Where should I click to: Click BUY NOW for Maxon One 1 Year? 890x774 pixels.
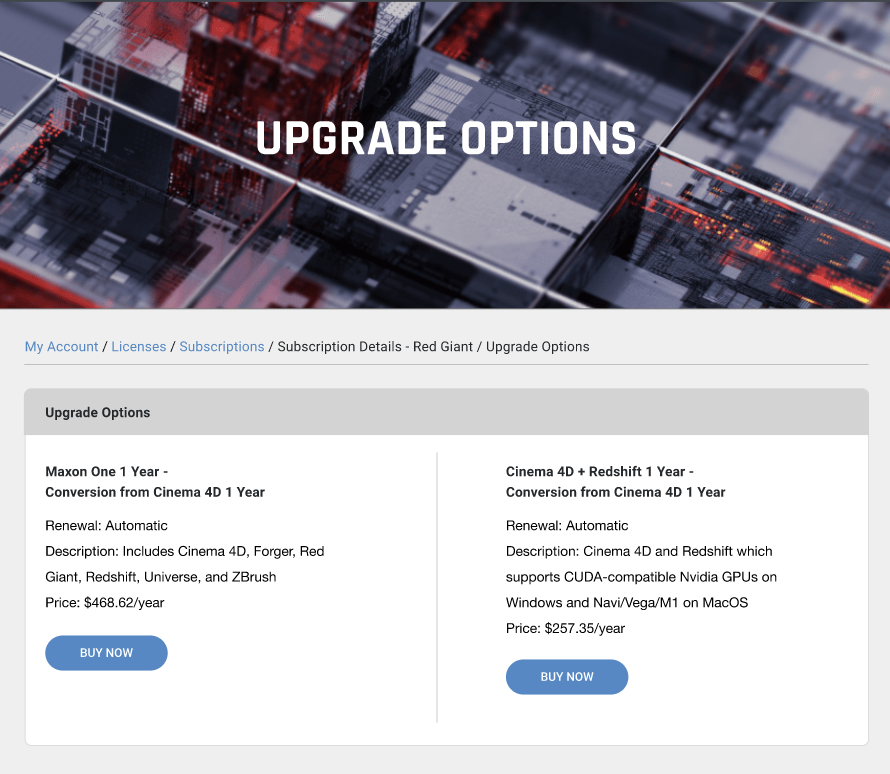(106, 653)
